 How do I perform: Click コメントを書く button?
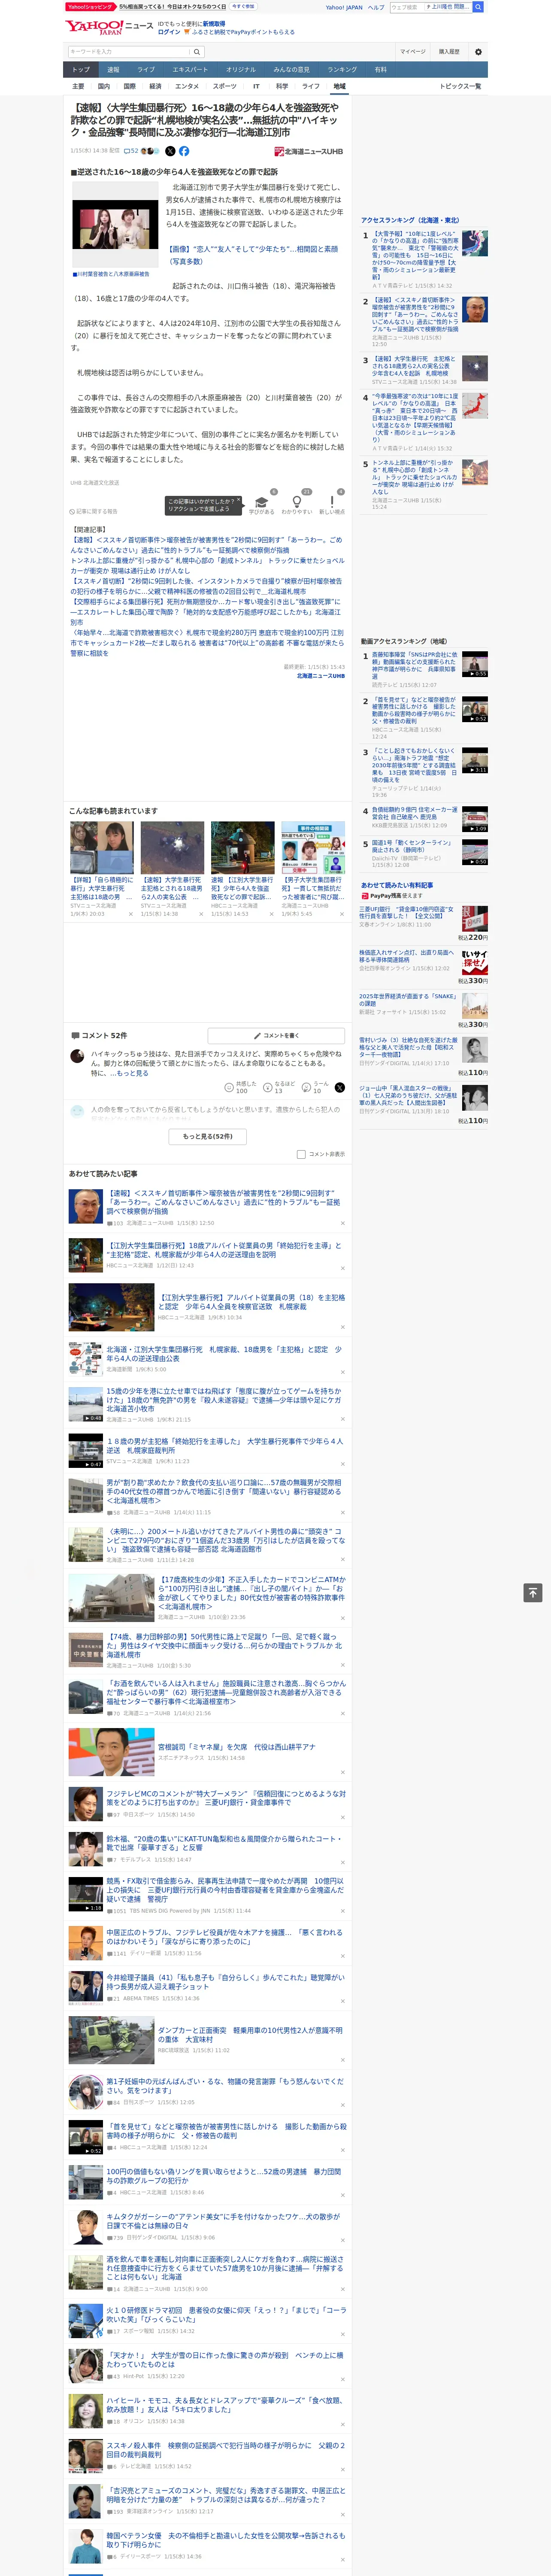276,1036
